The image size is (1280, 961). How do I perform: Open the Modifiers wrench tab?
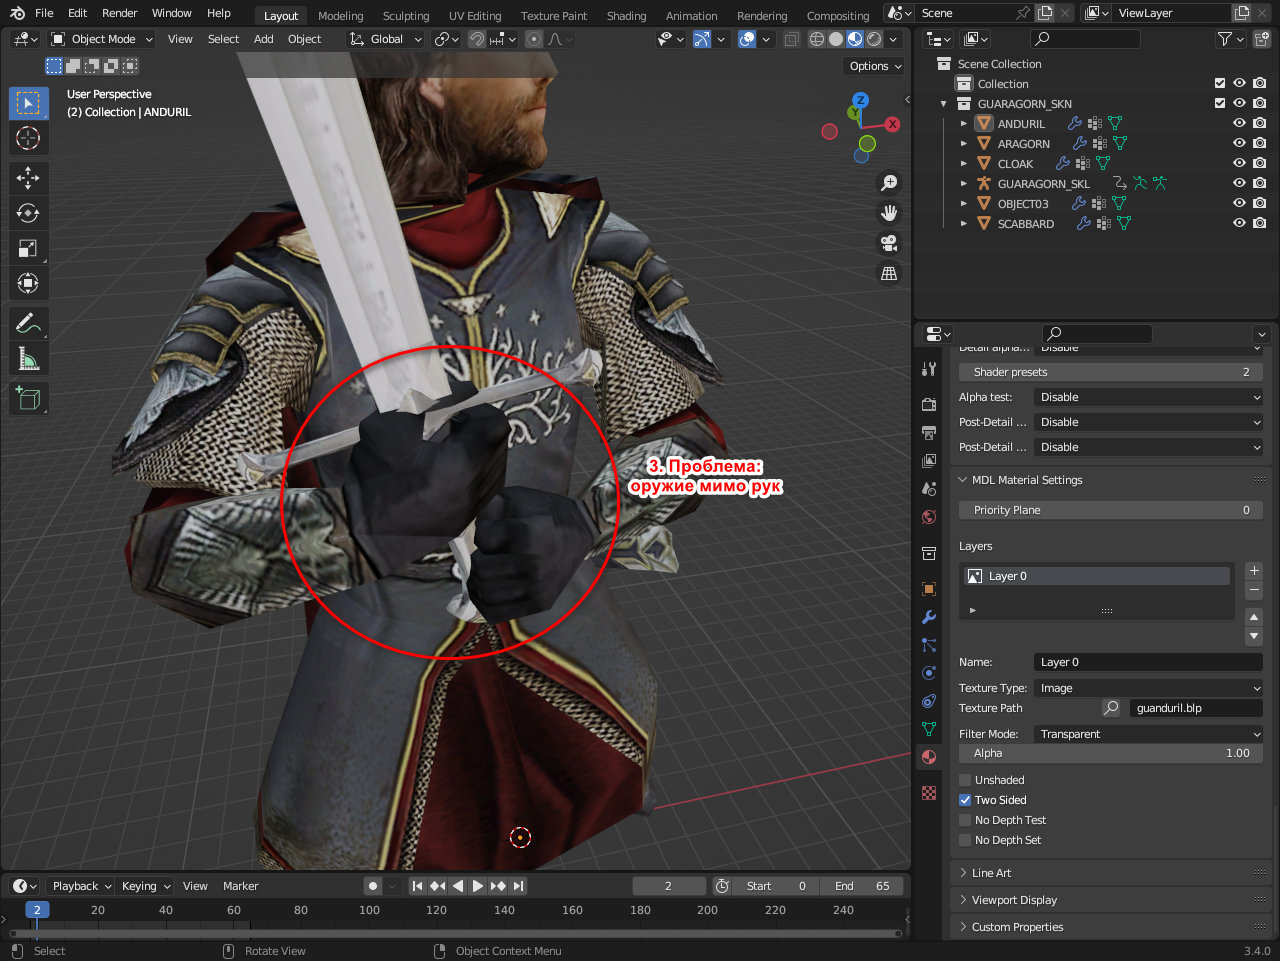point(929,617)
